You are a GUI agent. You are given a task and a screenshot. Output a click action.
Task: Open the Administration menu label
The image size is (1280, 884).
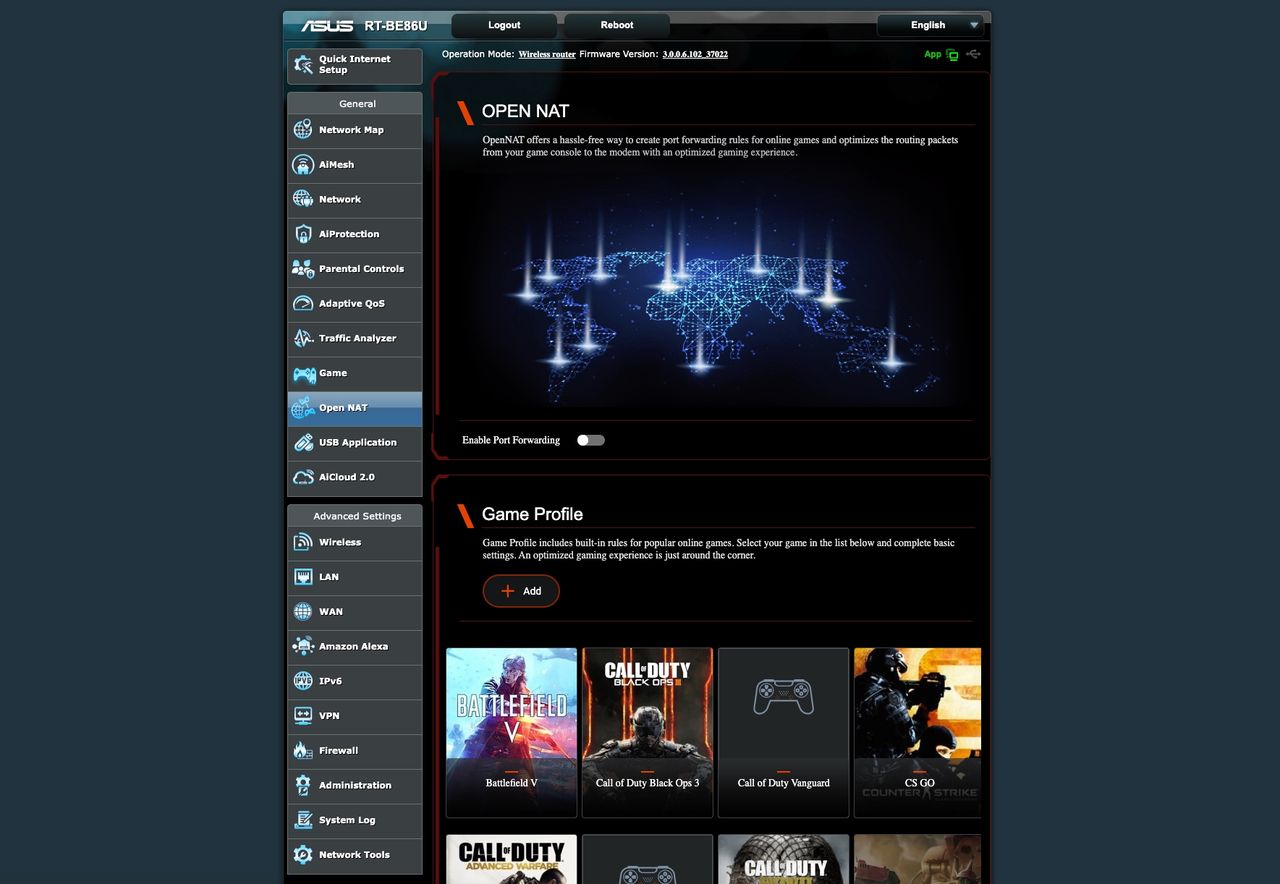355,785
